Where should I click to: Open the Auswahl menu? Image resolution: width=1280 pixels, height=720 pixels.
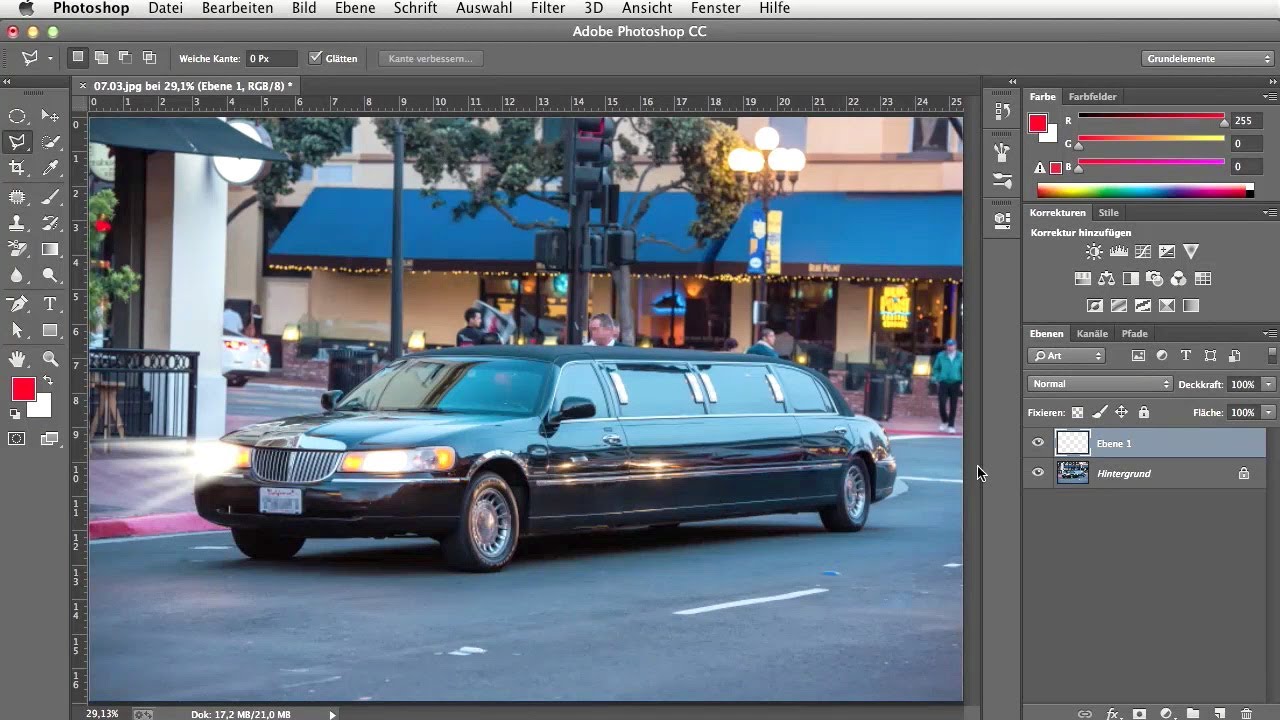484,8
